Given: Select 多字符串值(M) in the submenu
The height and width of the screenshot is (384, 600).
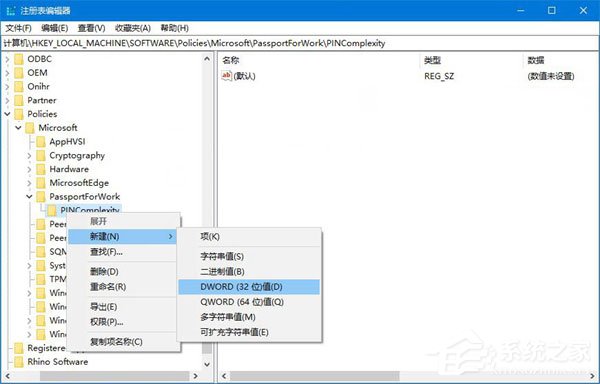Looking at the screenshot, I should (x=249, y=317).
